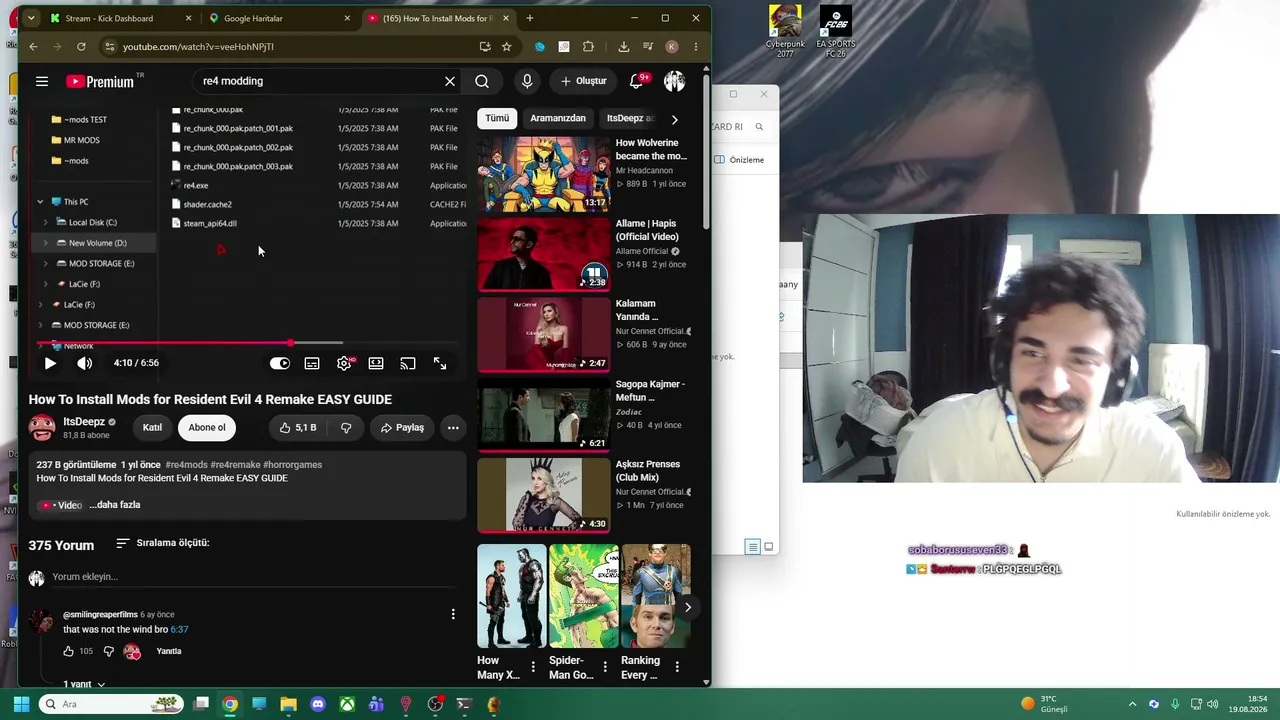The width and height of the screenshot is (1280, 720).
Task: Cast the video to a TV
Action: coord(408,363)
